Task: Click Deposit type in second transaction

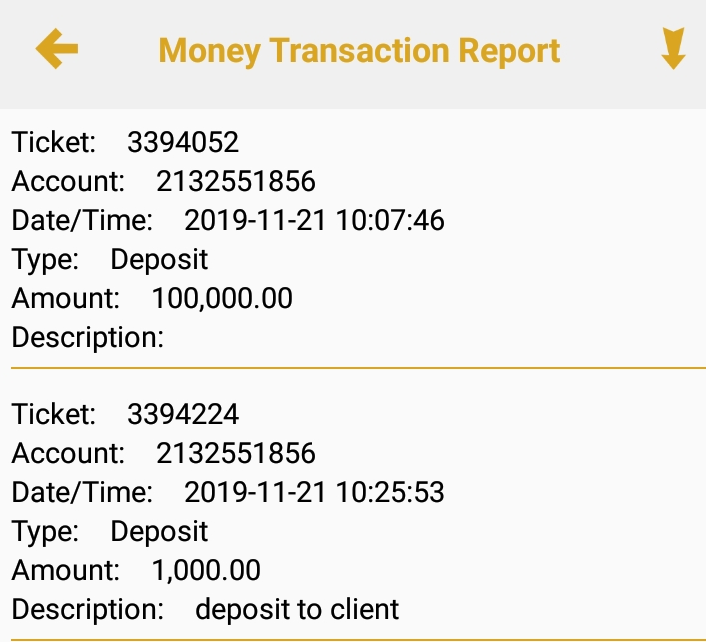Action: [x=159, y=531]
